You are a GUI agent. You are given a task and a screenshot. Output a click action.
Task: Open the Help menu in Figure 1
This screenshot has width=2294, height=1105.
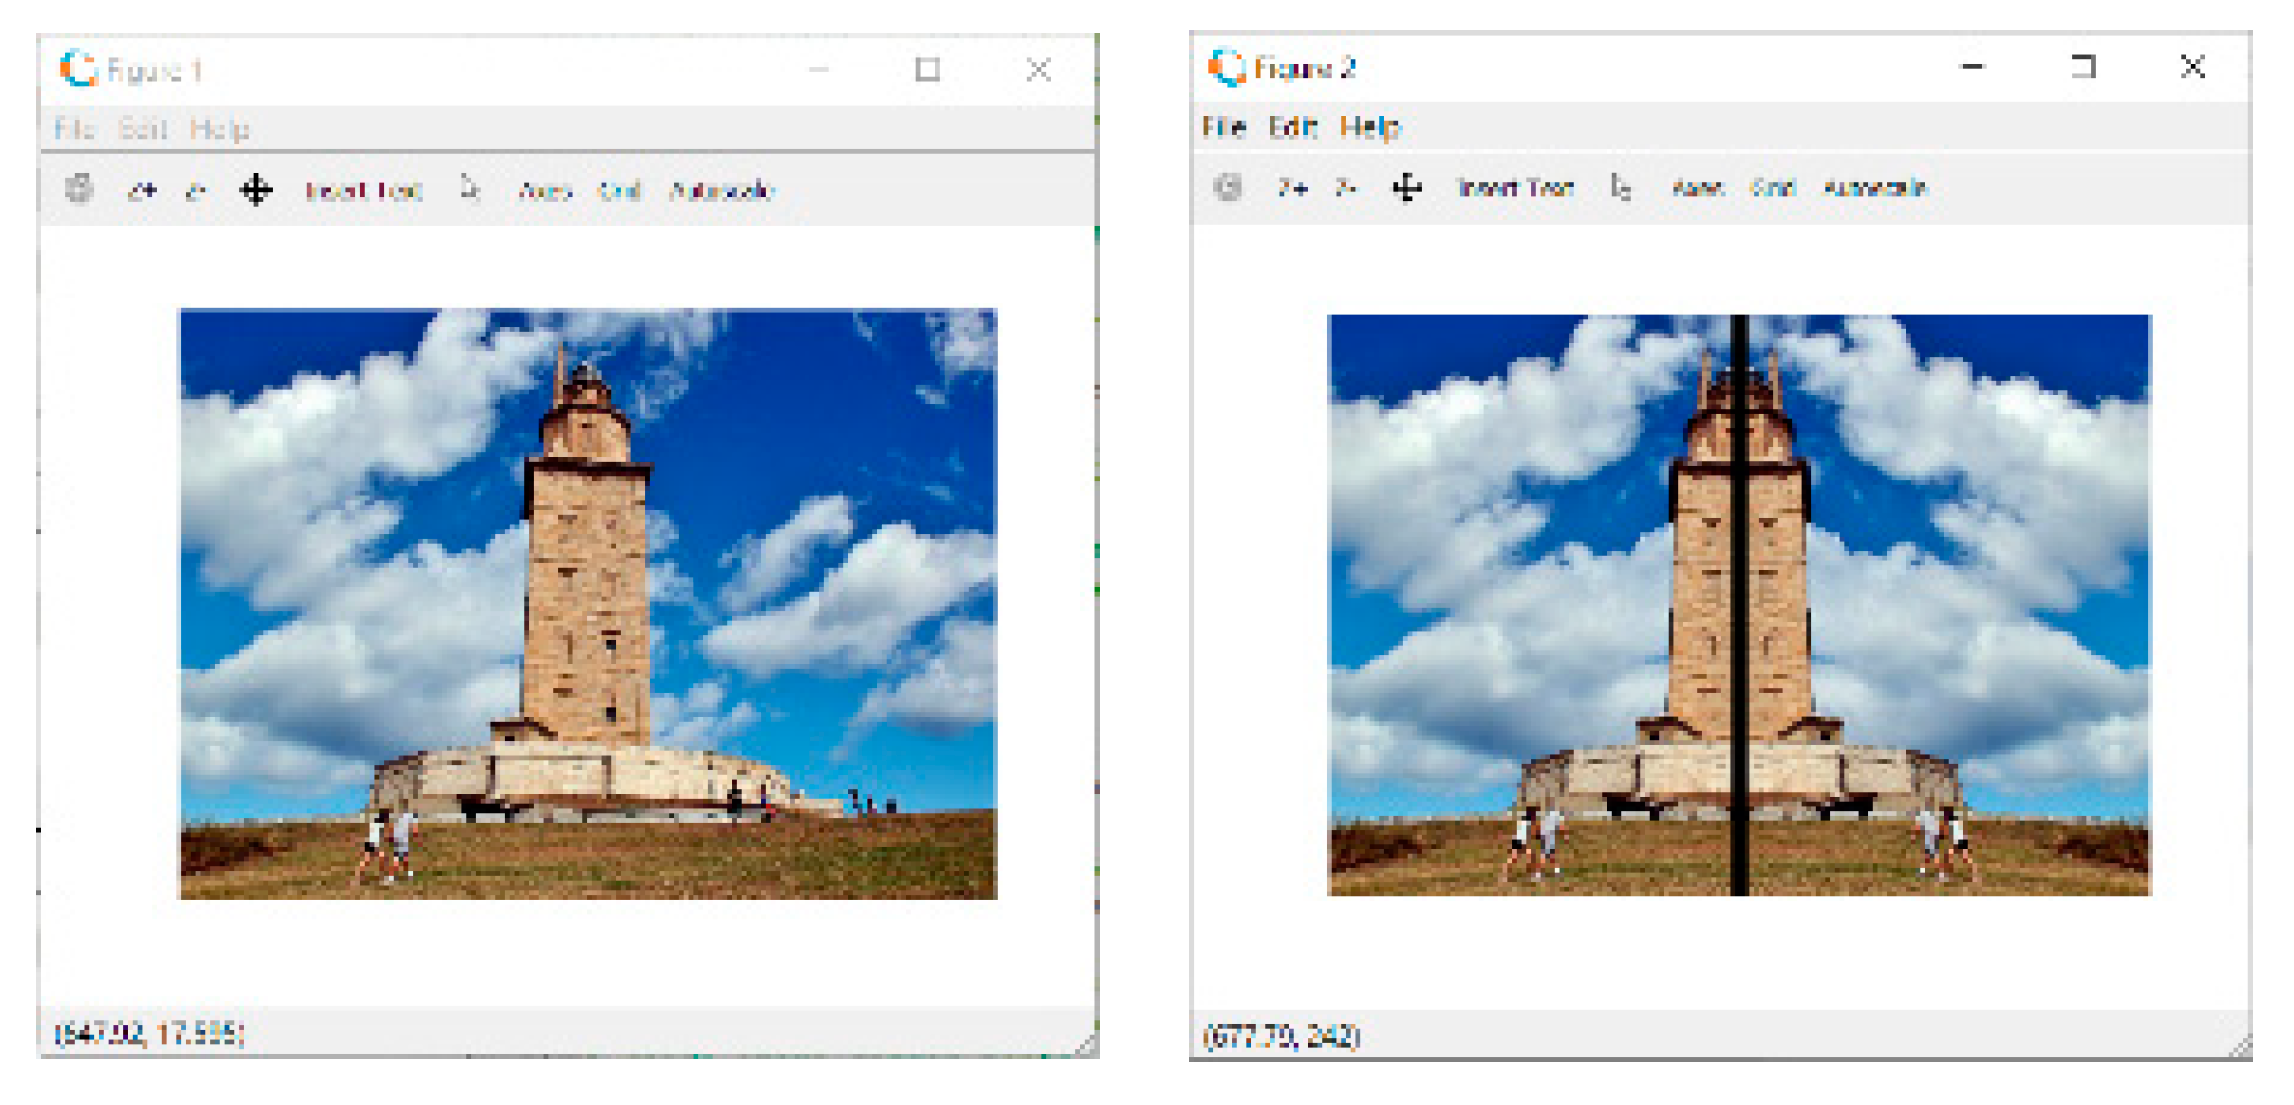click(x=219, y=129)
